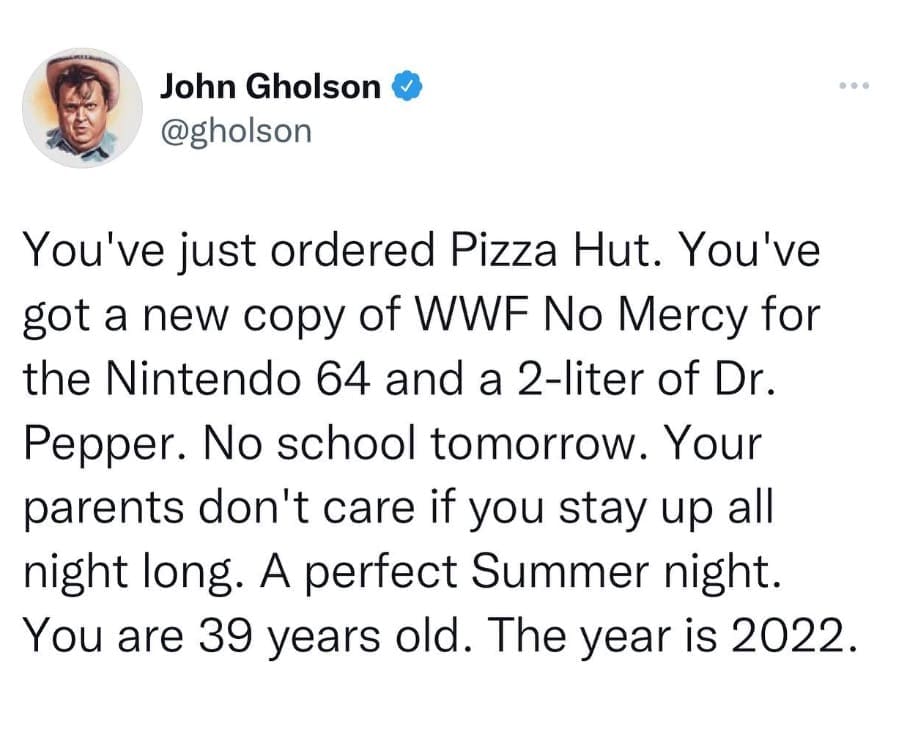This screenshot has height=750, width=898.
Task: Click "39 years old" in the tweet
Action: (361, 638)
